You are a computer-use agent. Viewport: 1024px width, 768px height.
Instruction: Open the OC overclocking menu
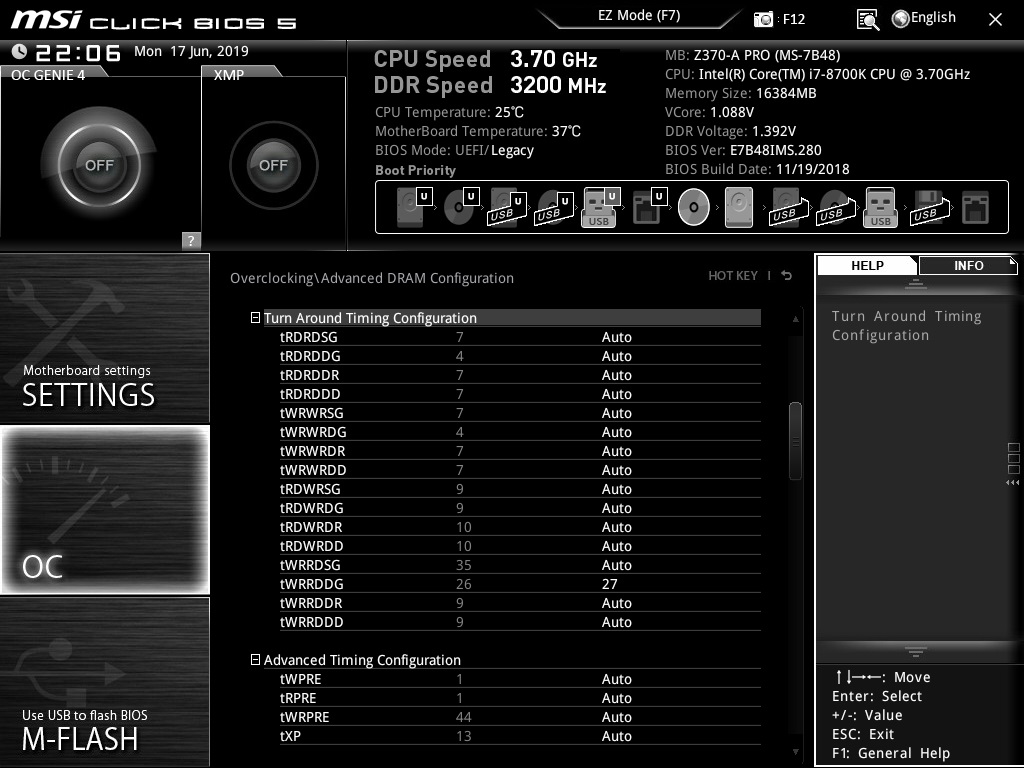coord(104,510)
